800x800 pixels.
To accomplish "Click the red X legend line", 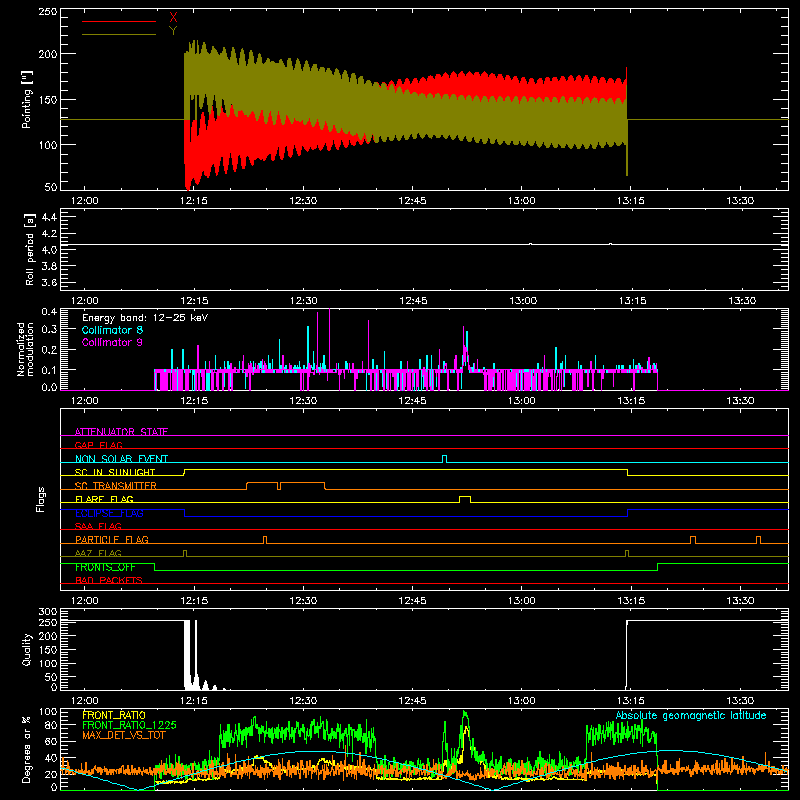I will coord(119,21).
